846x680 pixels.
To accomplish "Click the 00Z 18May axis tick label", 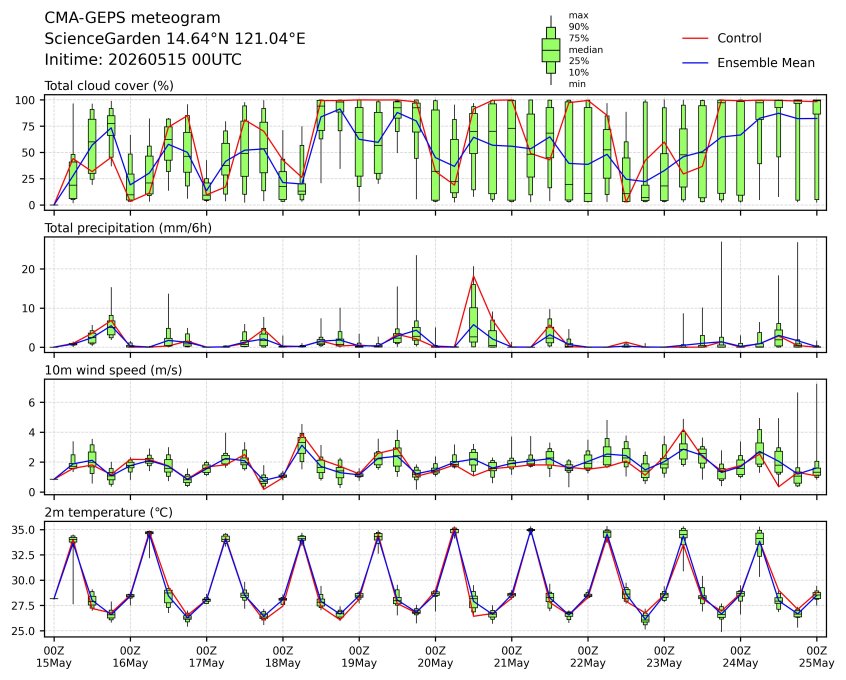I will tap(282, 657).
